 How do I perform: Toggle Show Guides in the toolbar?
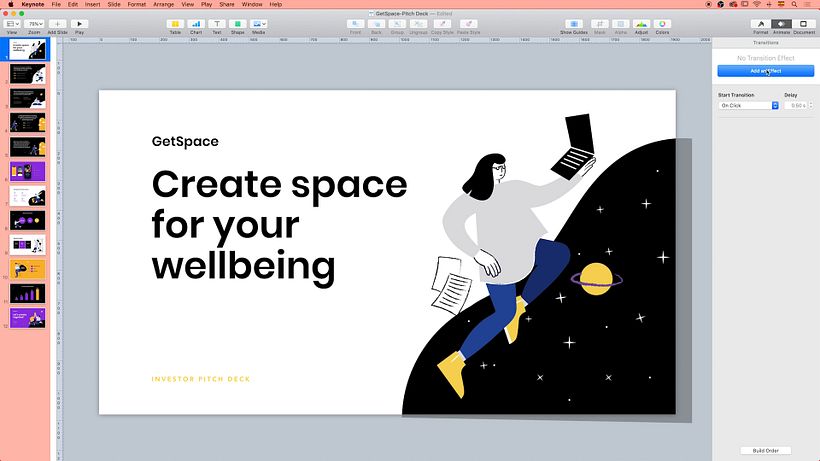574,23
